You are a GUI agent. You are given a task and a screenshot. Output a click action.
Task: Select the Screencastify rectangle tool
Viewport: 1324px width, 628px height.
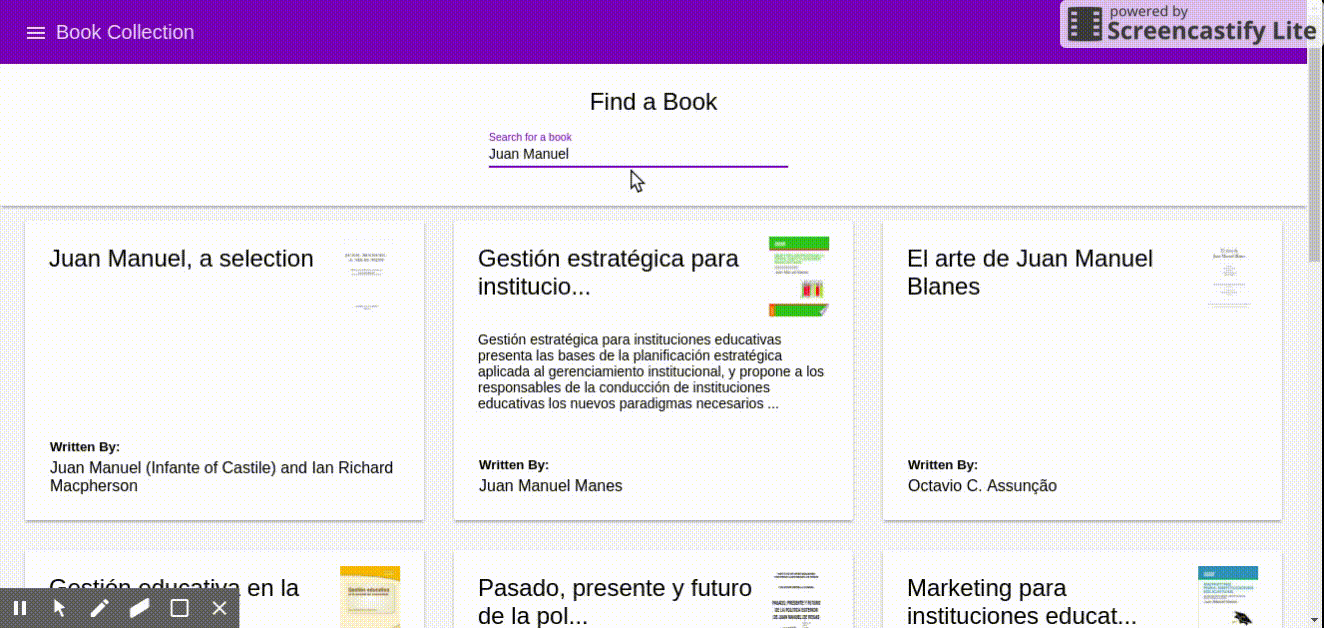(180, 608)
